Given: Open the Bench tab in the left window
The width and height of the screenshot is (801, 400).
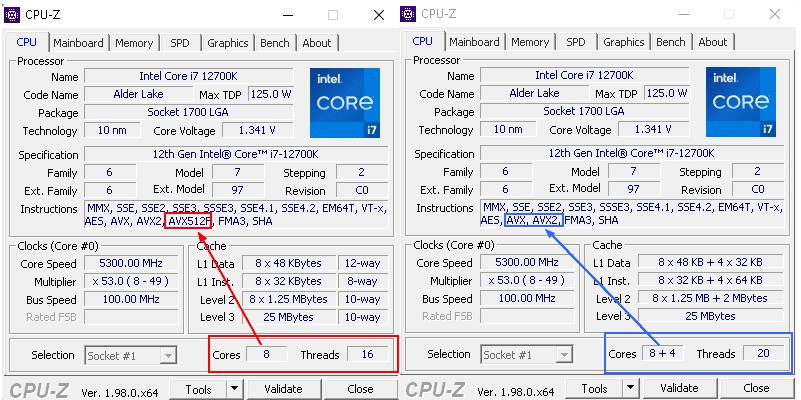Looking at the screenshot, I should coord(275,43).
